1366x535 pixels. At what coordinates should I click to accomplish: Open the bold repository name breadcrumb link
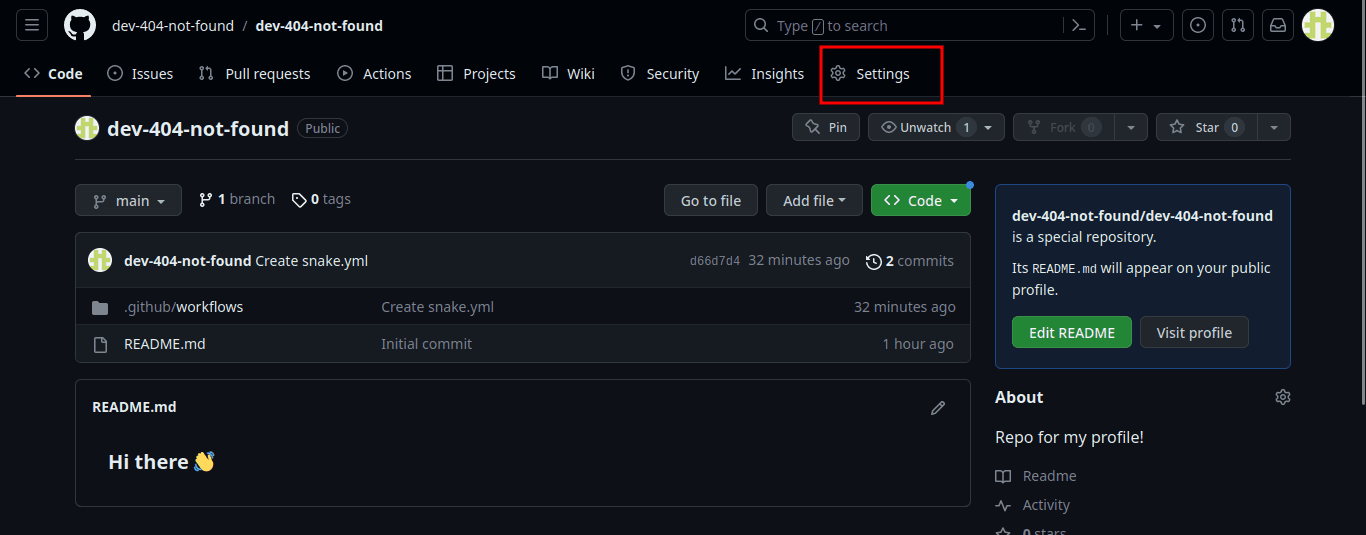(x=319, y=26)
